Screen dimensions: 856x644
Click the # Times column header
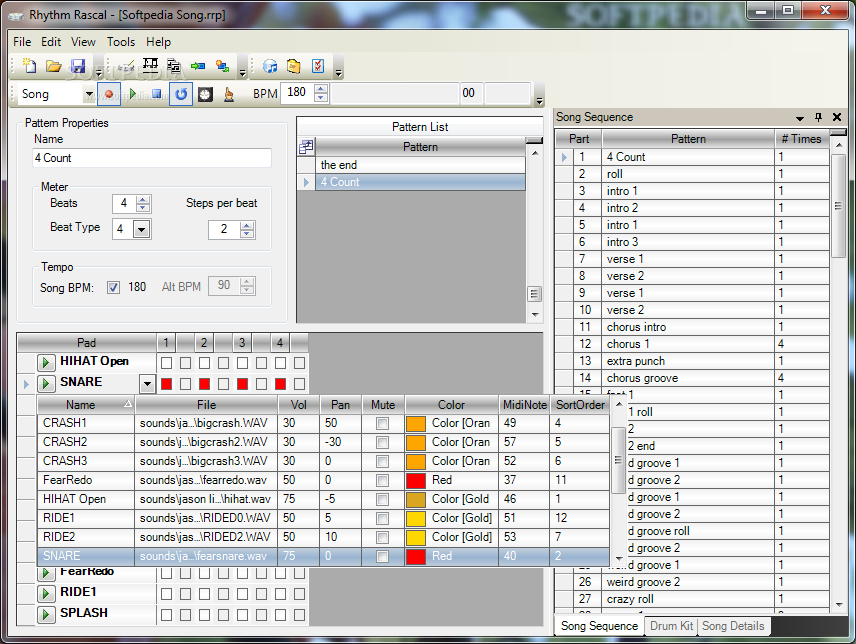(801, 139)
